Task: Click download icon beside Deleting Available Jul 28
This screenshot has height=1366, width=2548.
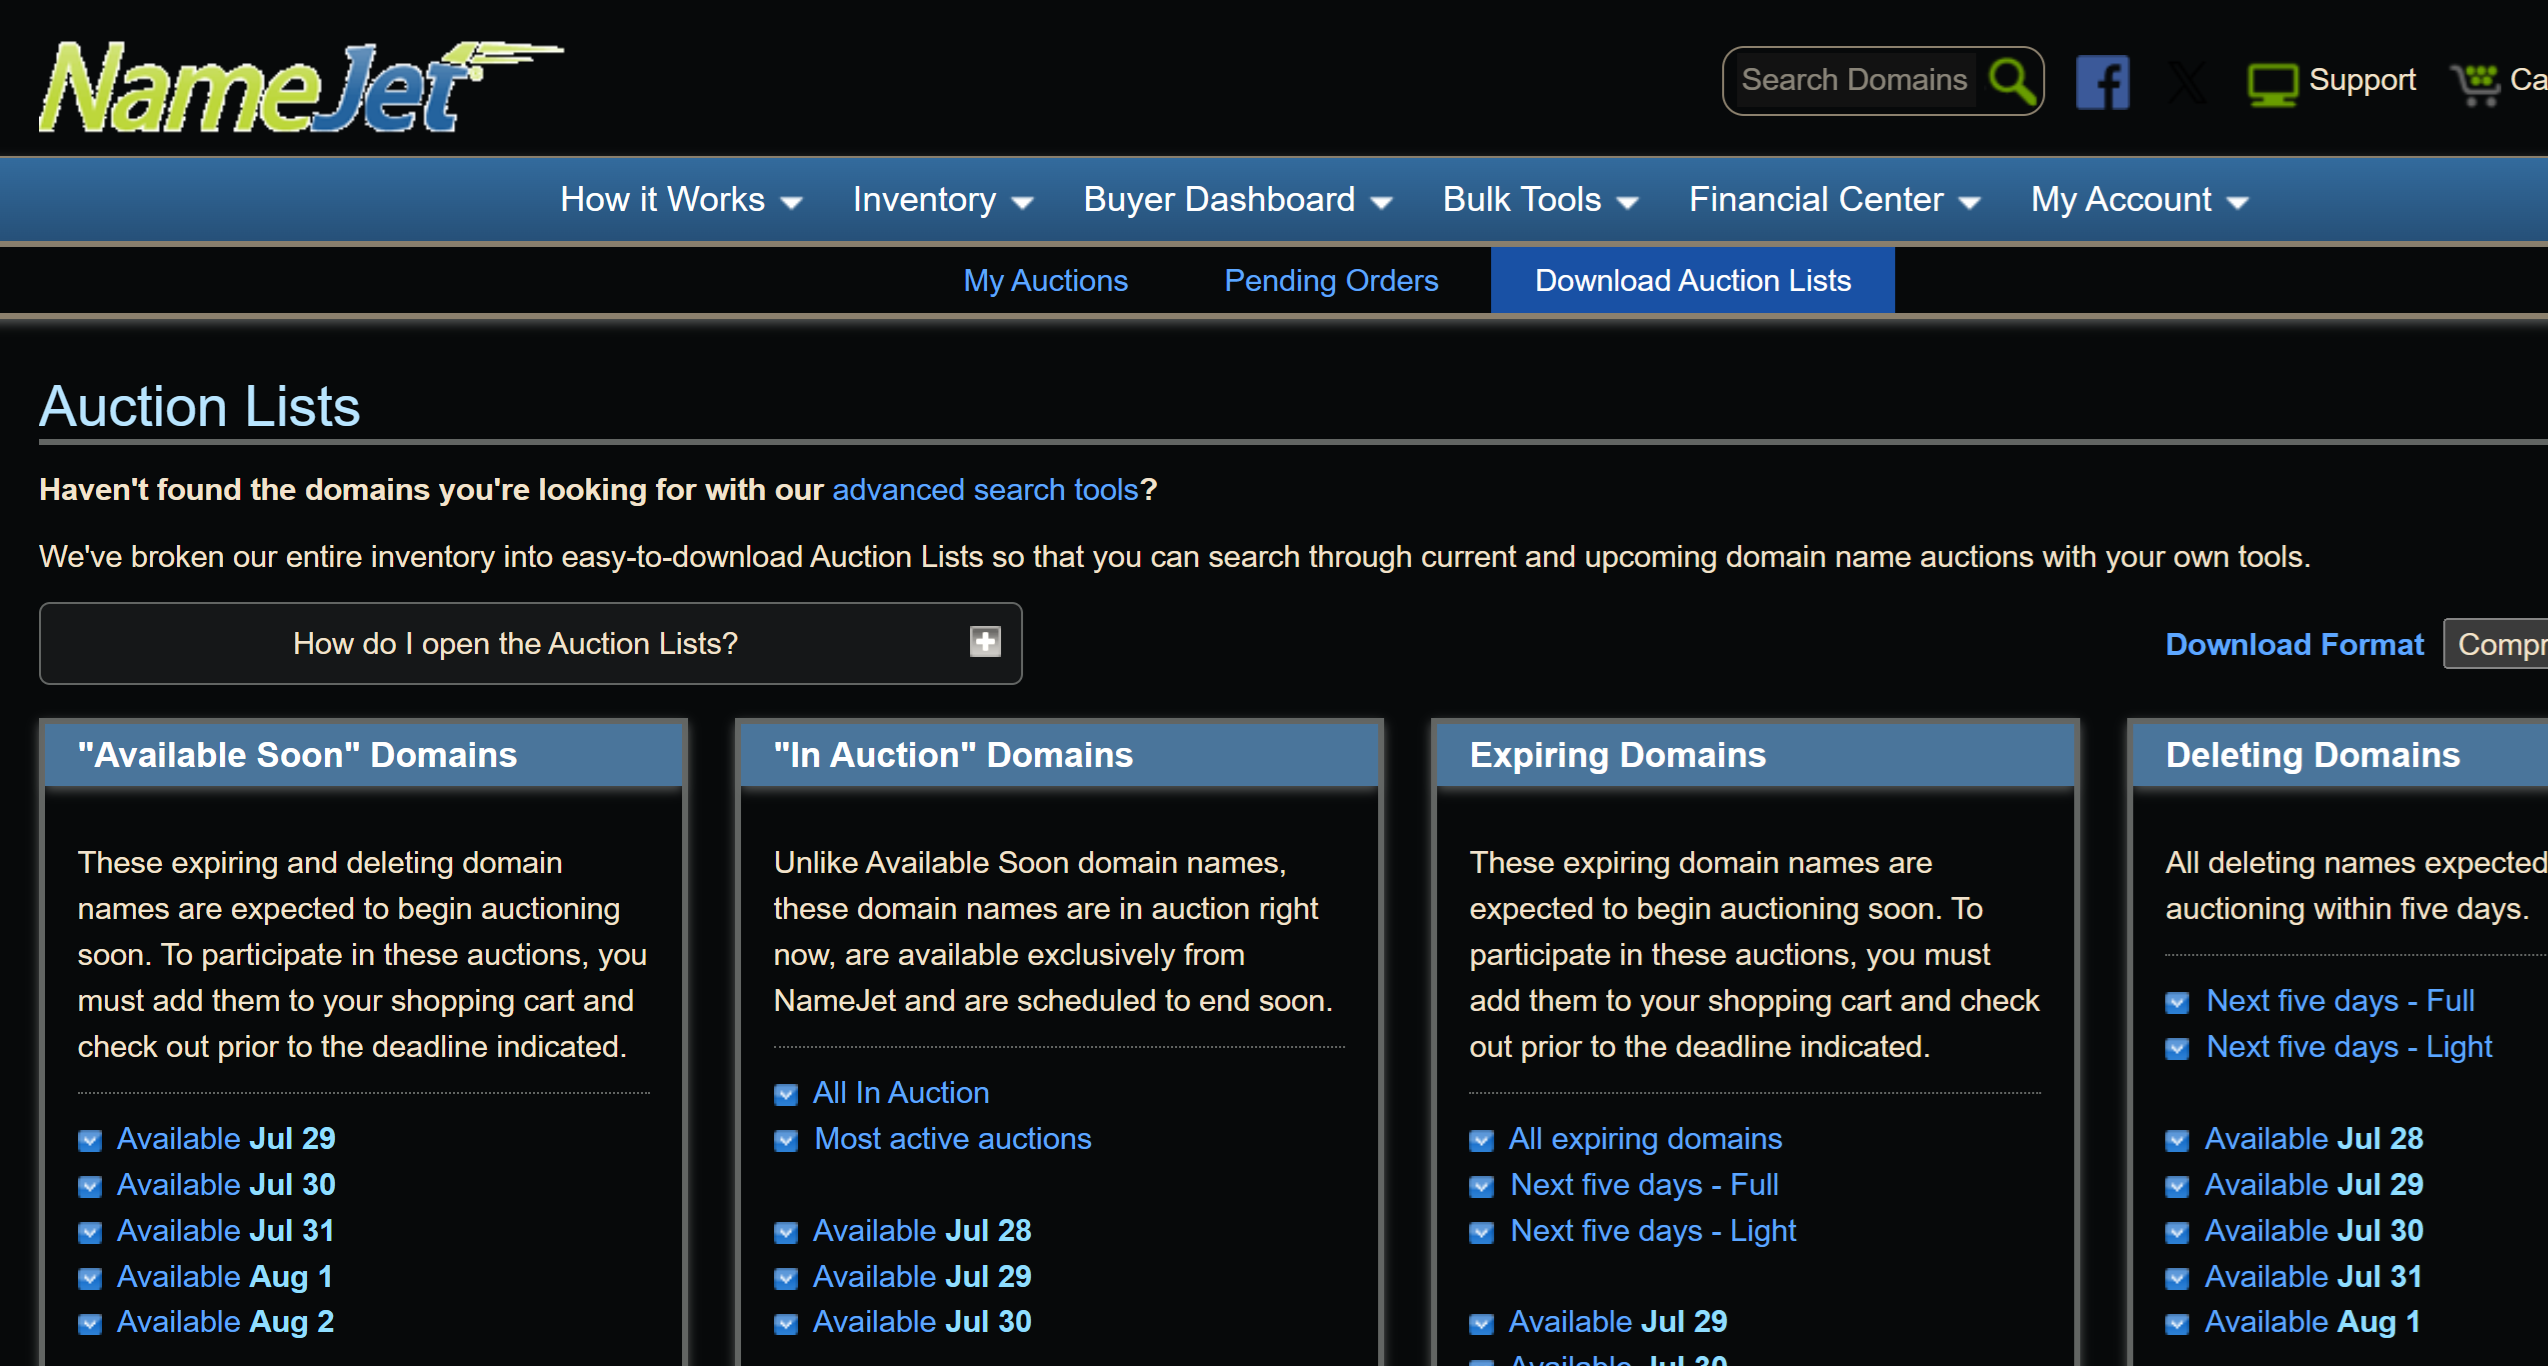Action: pyautogui.click(x=2178, y=1140)
